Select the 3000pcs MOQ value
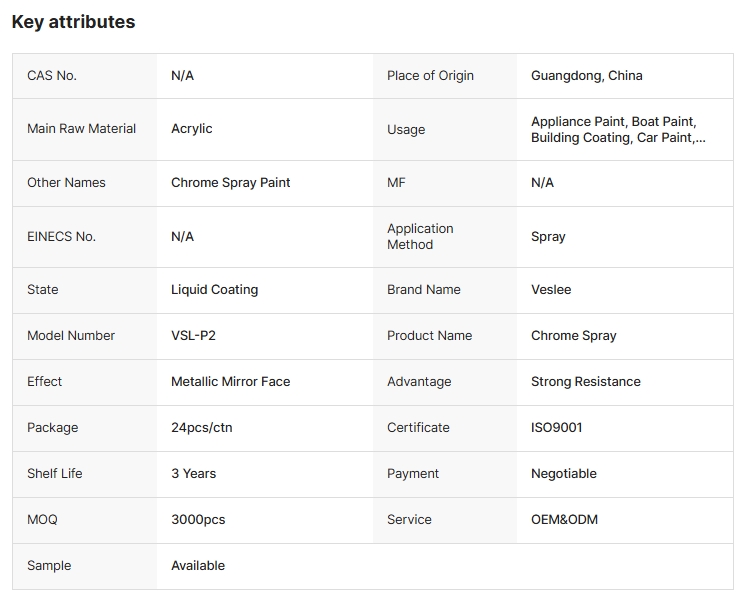Viewport: 742px width, 599px height. 198,520
